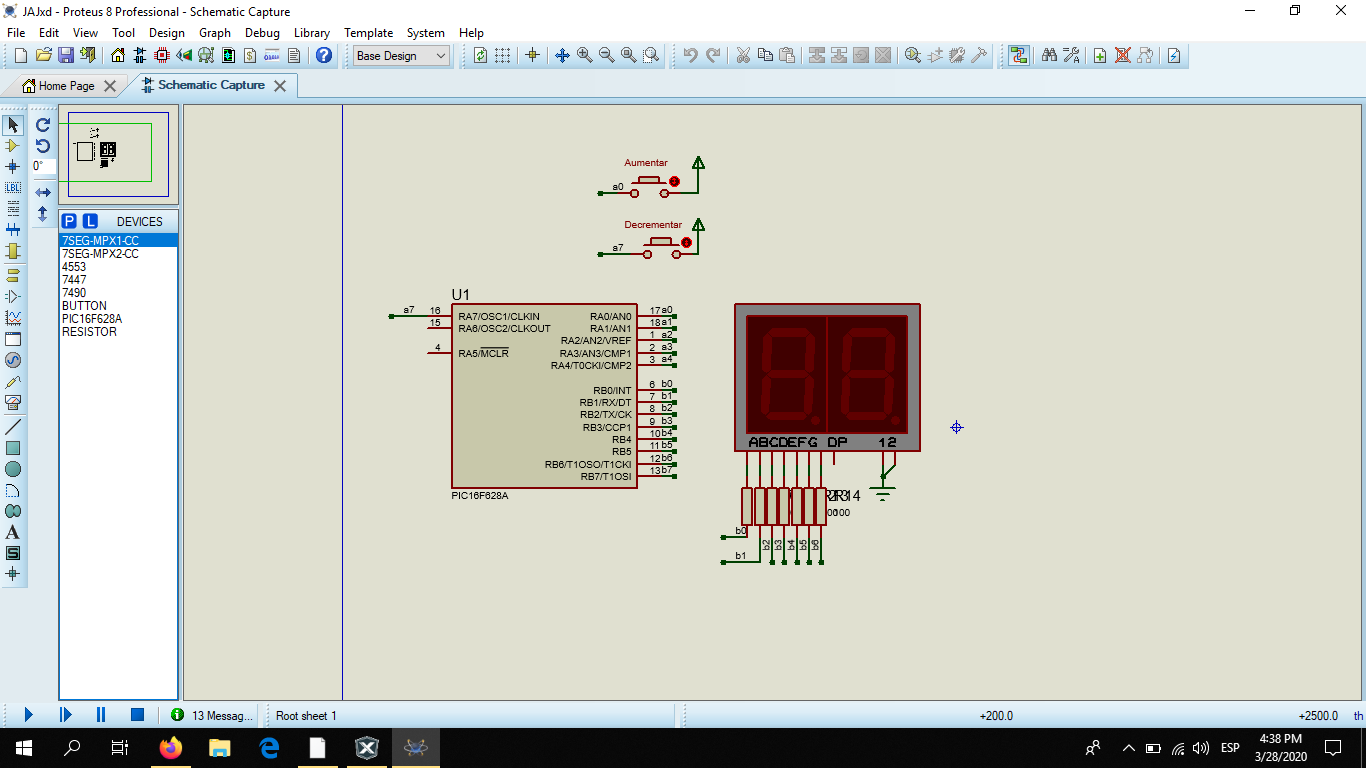
Task: Close the Schematic Capture tab
Action: click(x=280, y=86)
